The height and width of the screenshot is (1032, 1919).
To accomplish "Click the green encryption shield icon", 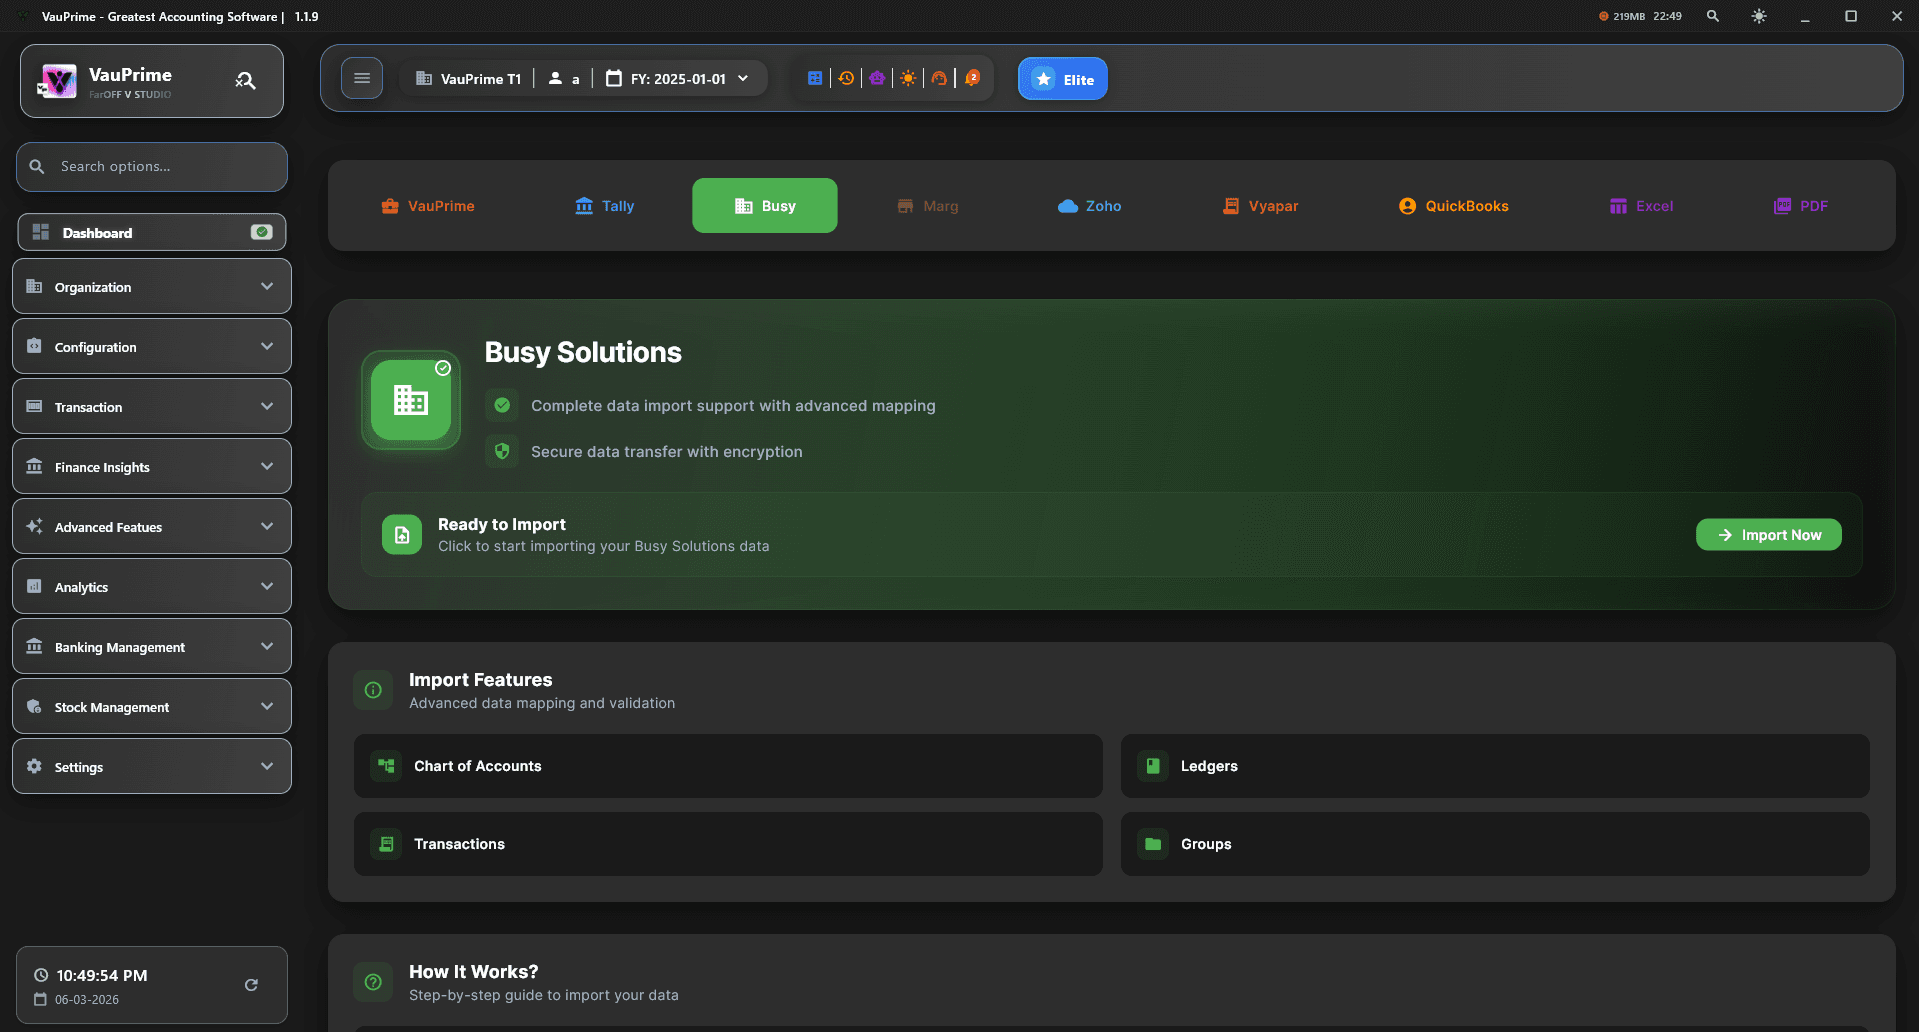I will point(502,451).
